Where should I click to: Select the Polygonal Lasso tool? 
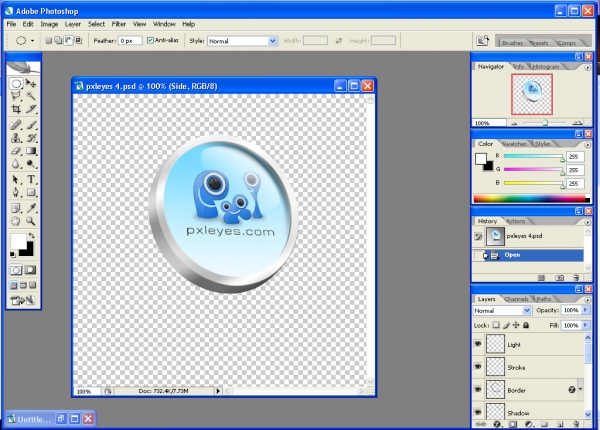(x=16, y=96)
